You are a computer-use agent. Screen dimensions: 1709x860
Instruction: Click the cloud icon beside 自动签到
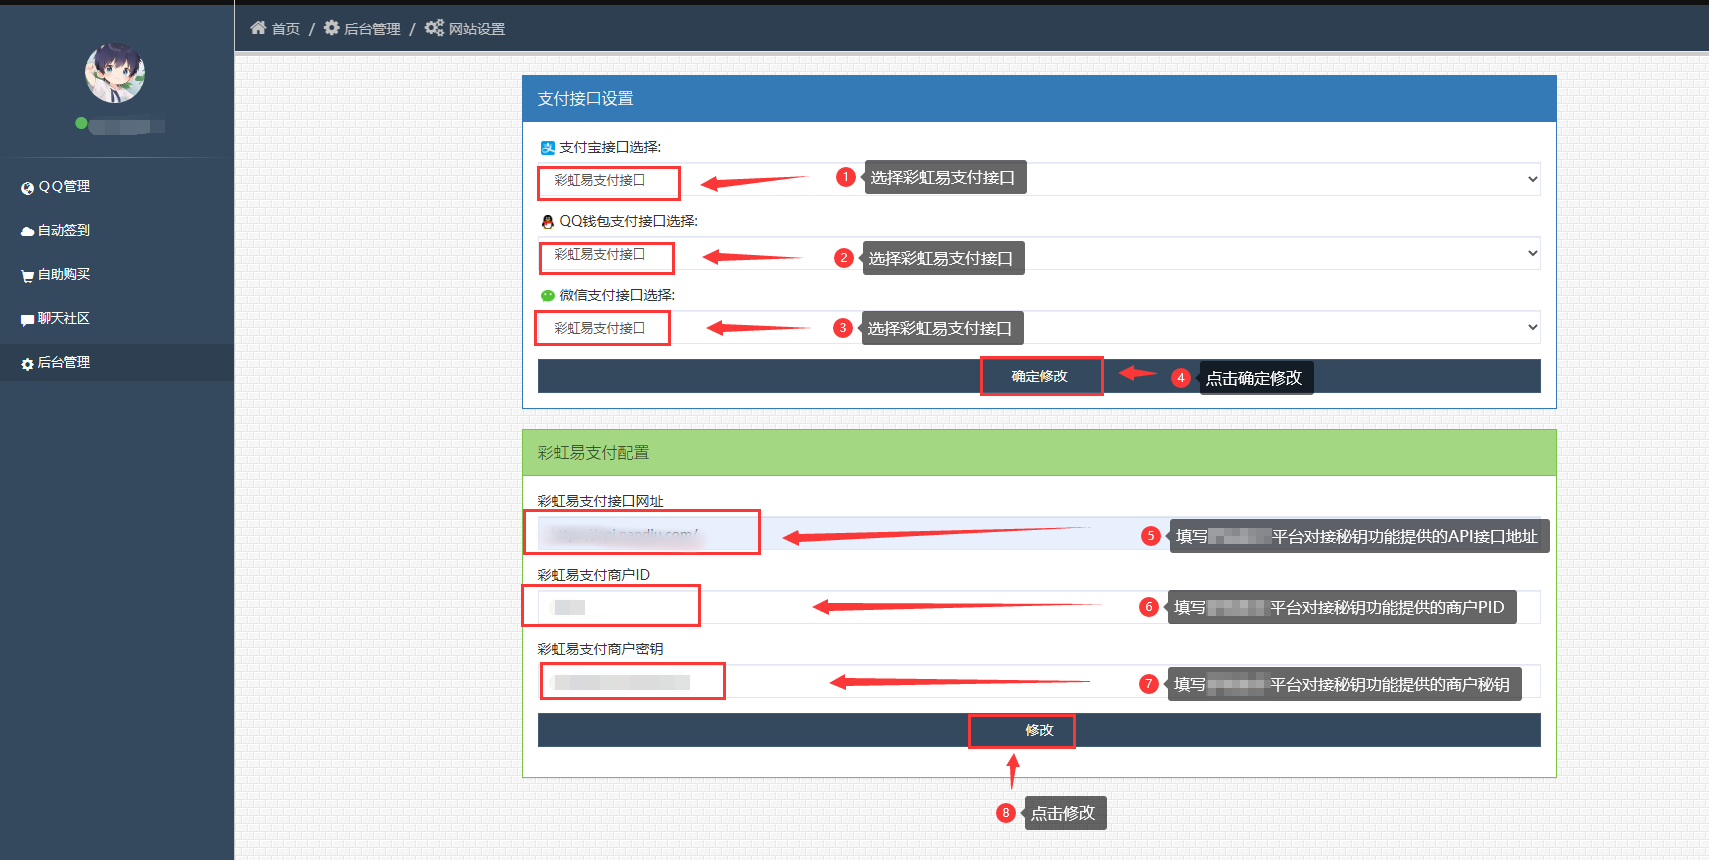(x=27, y=231)
